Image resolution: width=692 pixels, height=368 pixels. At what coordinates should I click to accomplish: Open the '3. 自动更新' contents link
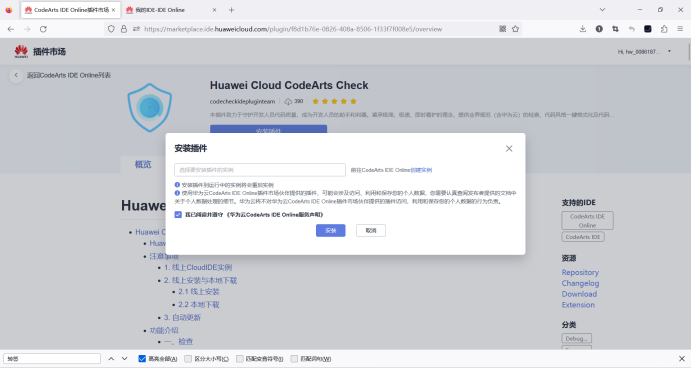pos(182,318)
